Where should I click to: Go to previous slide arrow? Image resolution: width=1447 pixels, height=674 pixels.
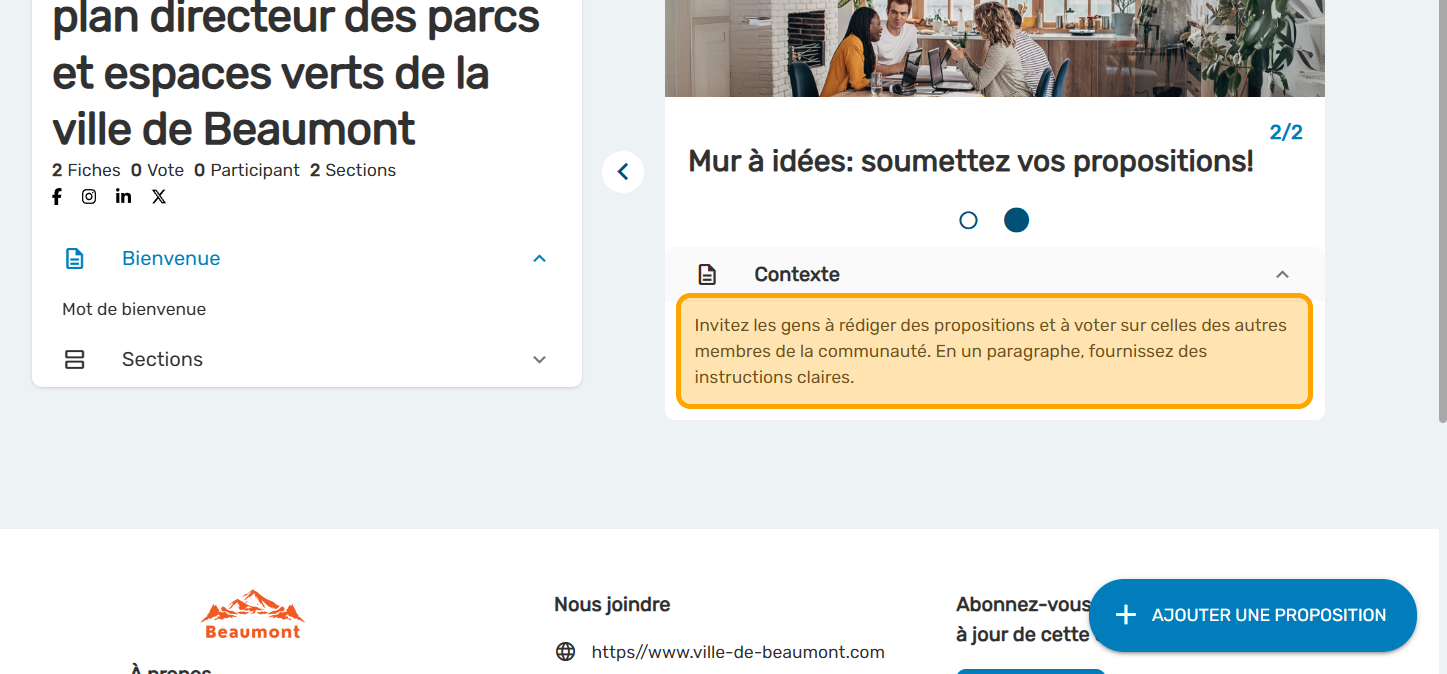pyautogui.click(x=623, y=172)
